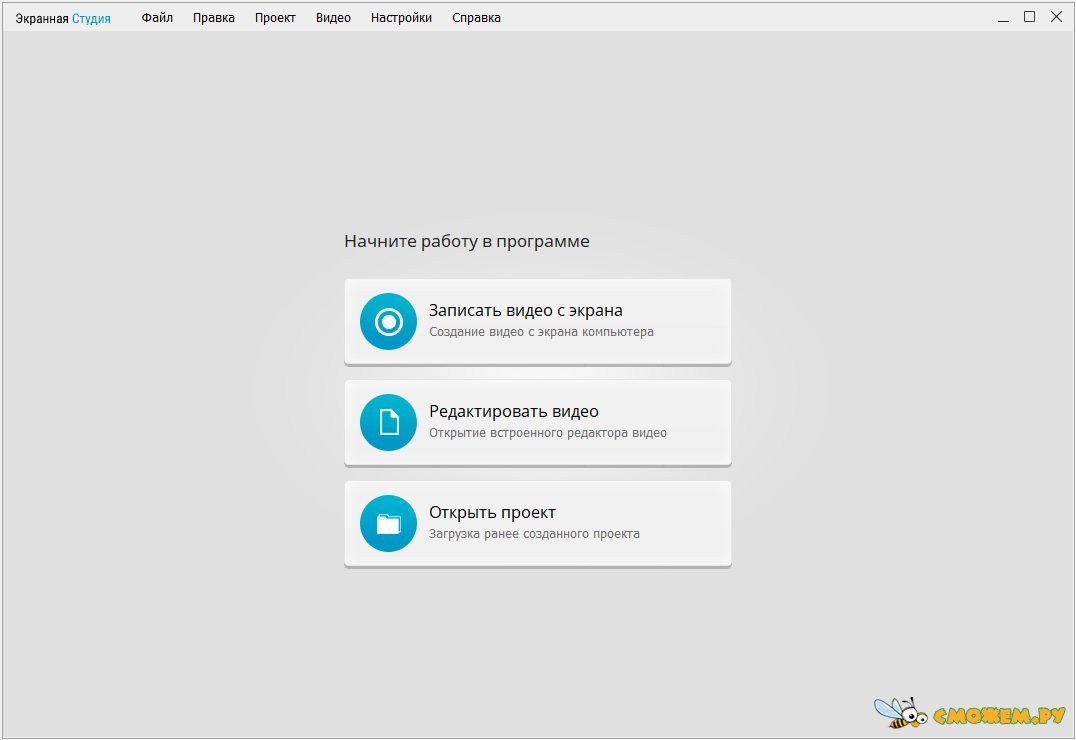Screen dimensions: 1076x740
Task: Open the Правка menu
Action: (x=214, y=18)
